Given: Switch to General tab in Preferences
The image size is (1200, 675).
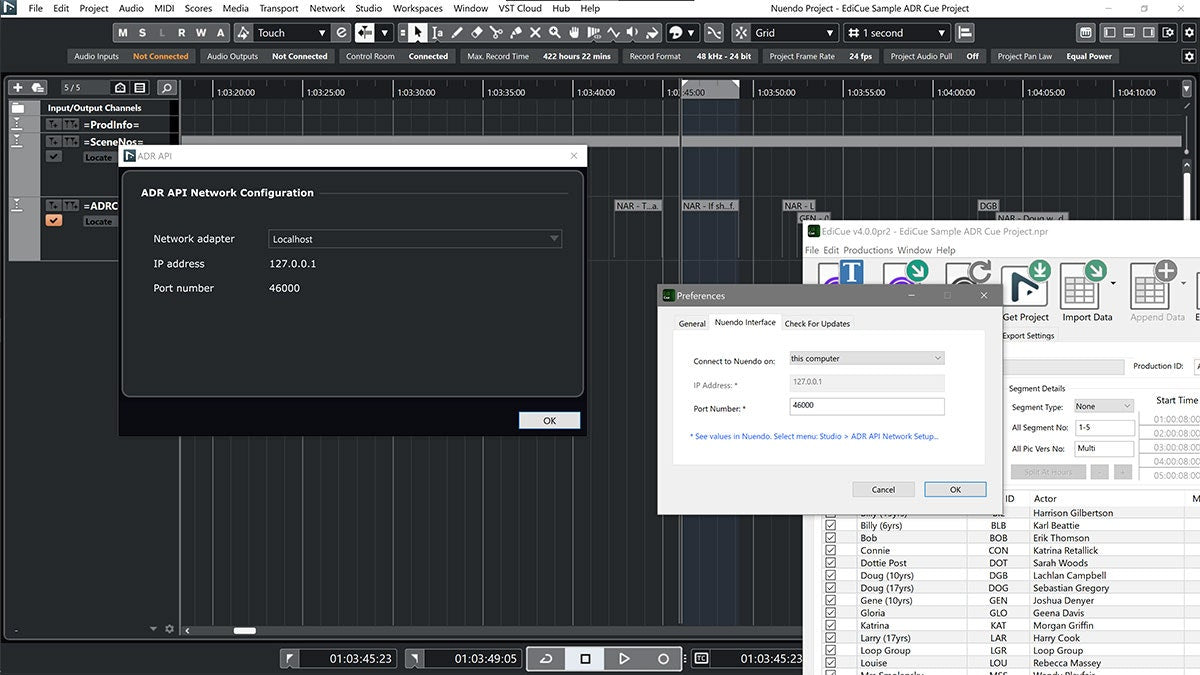Looking at the screenshot, I should [692, 323].
